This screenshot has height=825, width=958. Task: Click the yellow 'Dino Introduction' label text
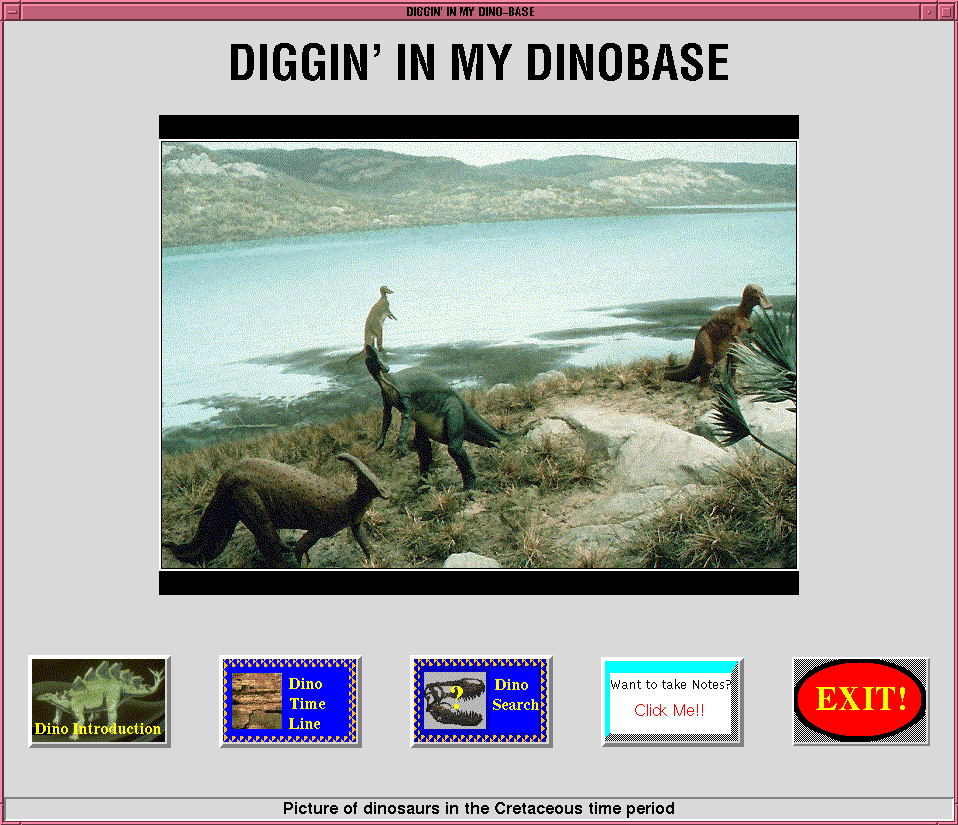click(x=98, y=729)
